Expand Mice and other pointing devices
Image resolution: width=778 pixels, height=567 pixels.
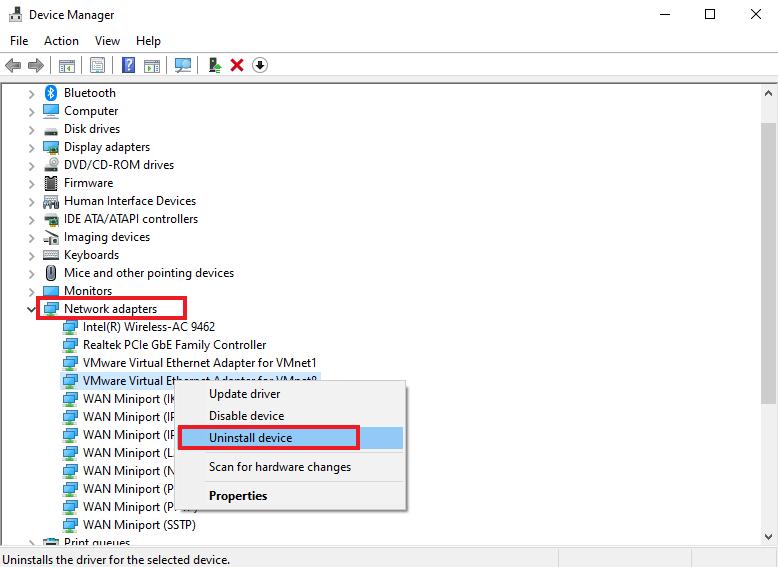(x=31, y=273)
